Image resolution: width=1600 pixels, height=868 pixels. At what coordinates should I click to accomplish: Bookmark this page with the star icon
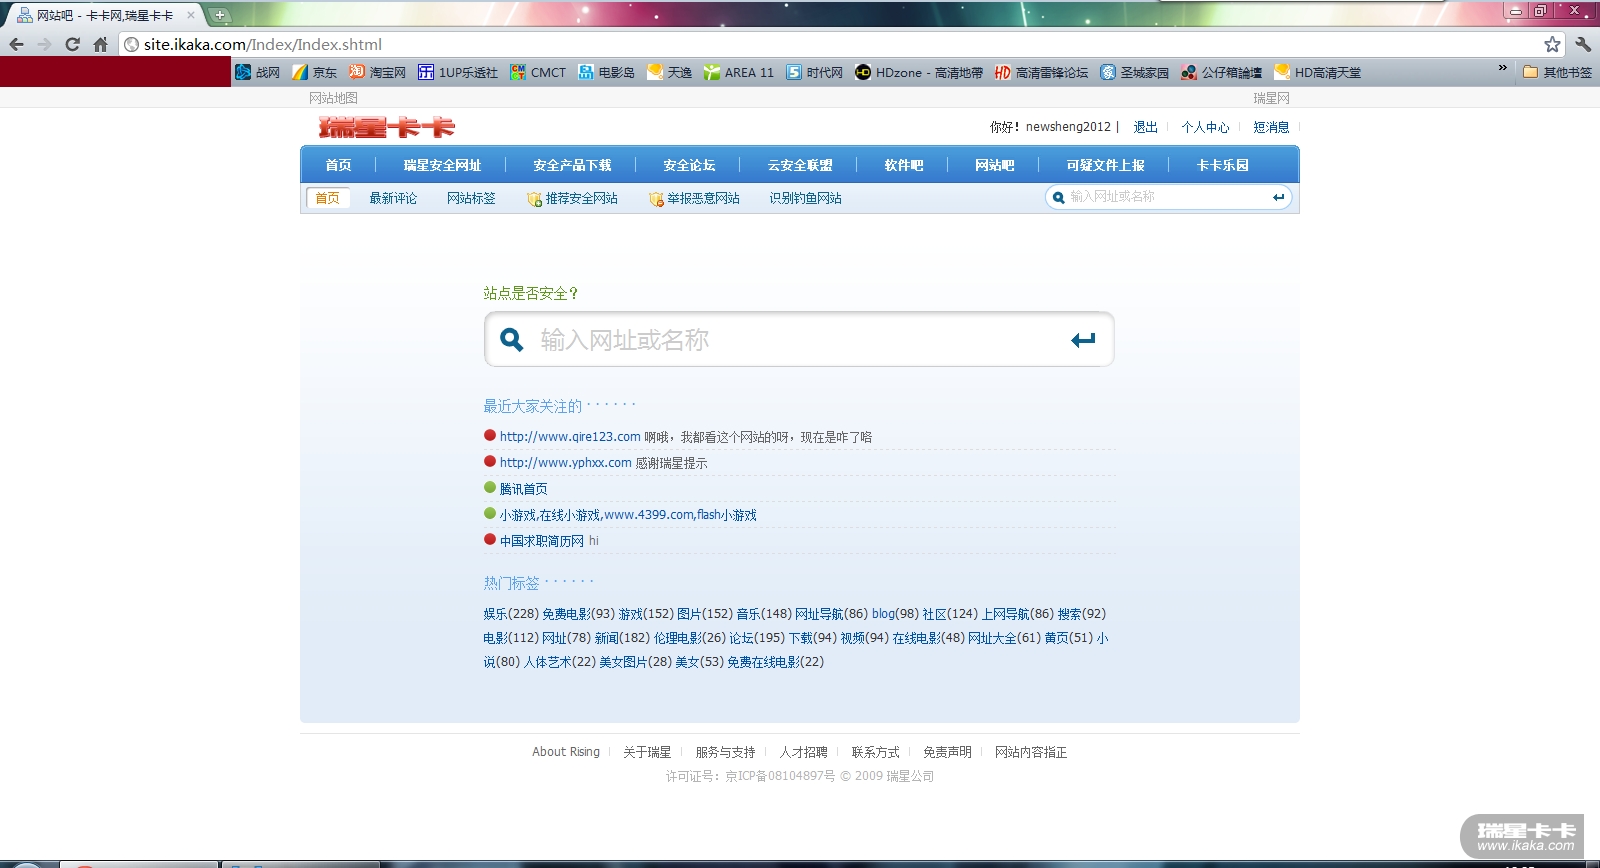tap(1552, 44)
